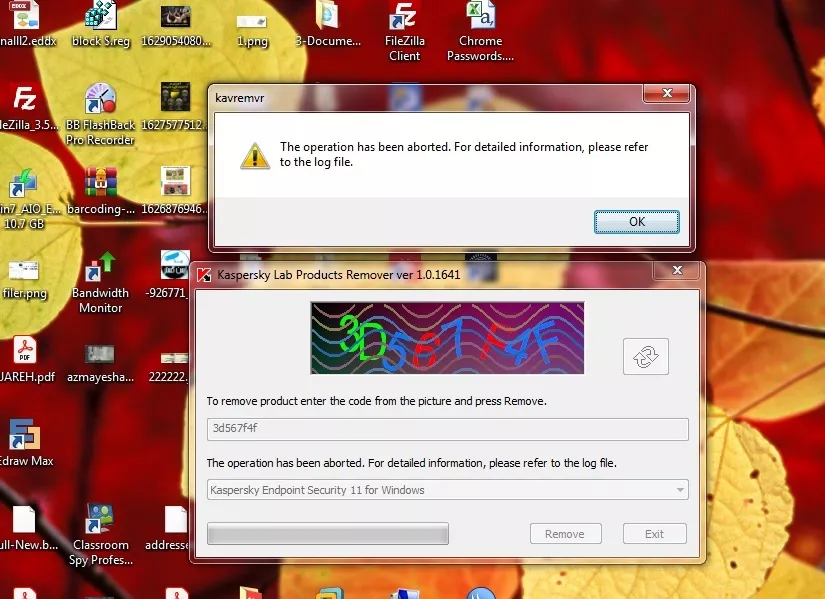Click OK in the kavremvr dialog
Screen dimensions: 825x599
(x=637, y=222)
